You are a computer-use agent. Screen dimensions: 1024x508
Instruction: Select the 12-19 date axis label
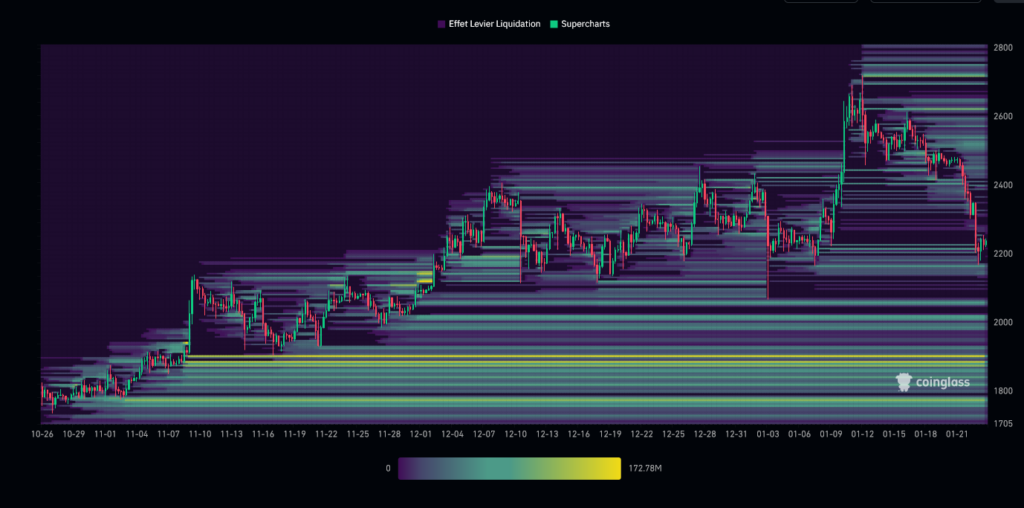tap(610, 434)
